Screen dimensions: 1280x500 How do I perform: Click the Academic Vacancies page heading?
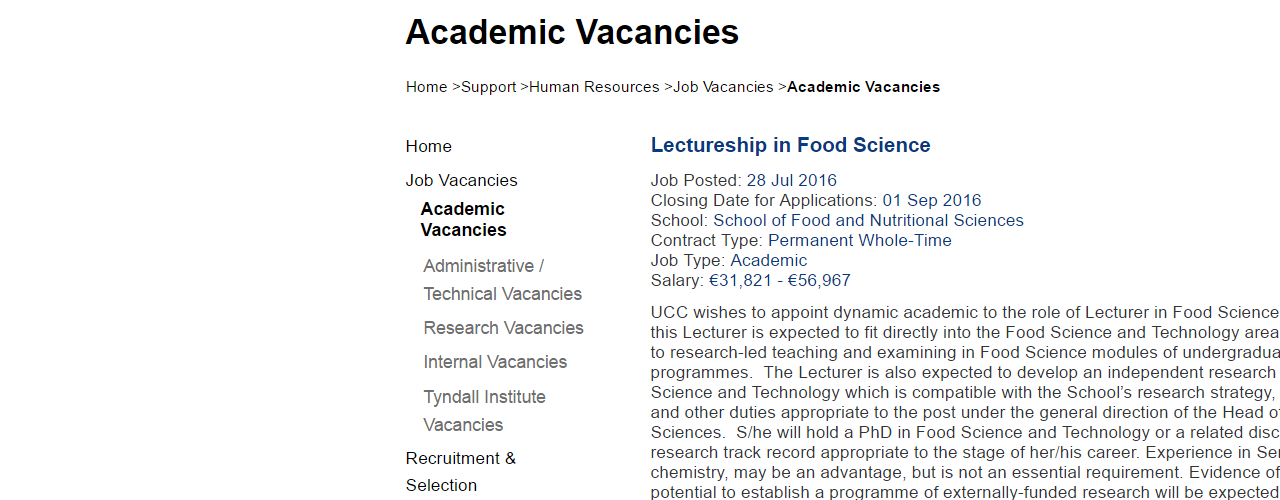572,32
